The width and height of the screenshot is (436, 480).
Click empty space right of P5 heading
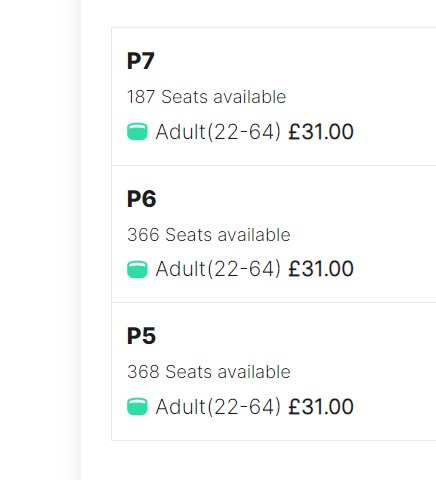[x=293, y=336]
